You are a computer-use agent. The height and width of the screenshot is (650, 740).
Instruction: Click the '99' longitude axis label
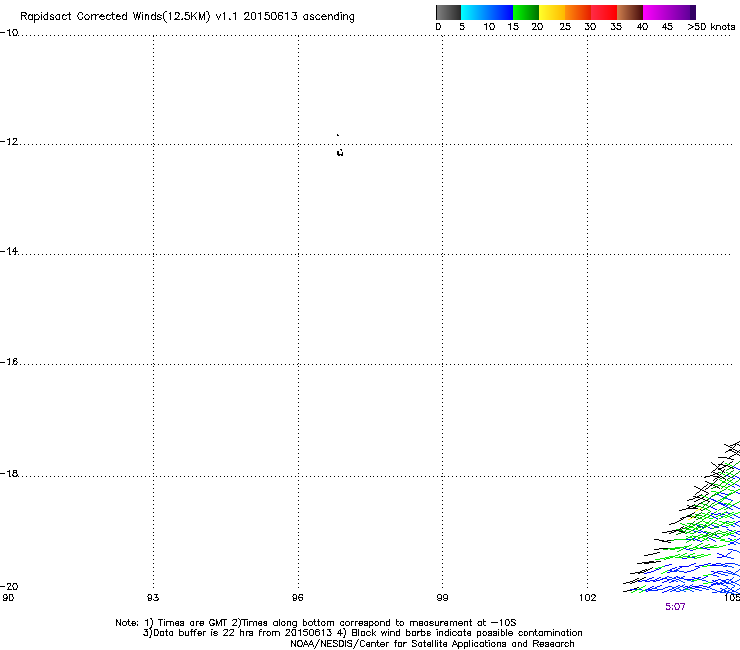tap(442, 598)
